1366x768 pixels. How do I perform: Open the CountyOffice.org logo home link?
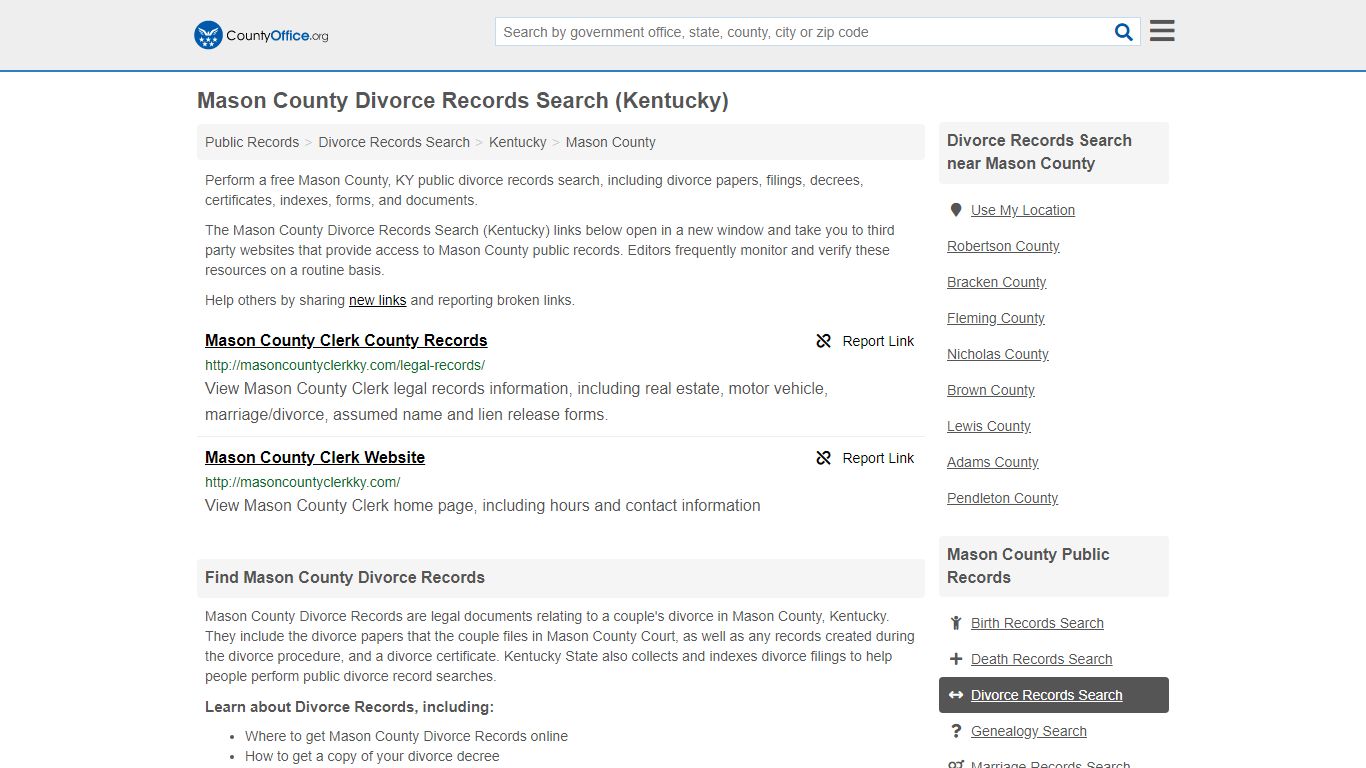tap(261, 35)
